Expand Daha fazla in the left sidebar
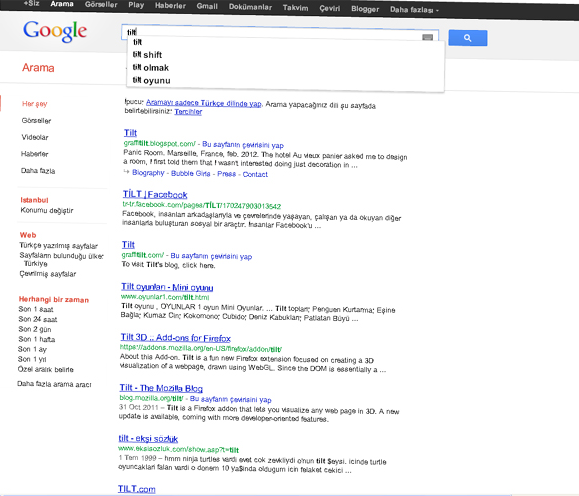This screenshot has width=579, height=496. [x=38, y=171]
